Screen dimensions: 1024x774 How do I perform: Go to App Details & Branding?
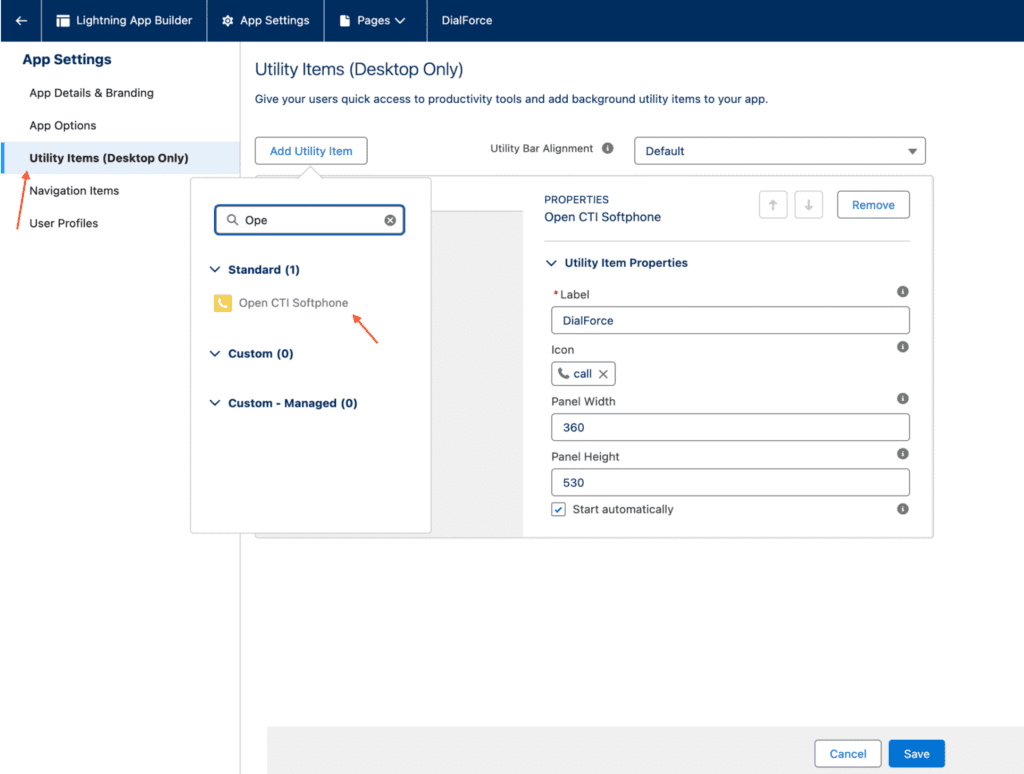coord(91,93)
